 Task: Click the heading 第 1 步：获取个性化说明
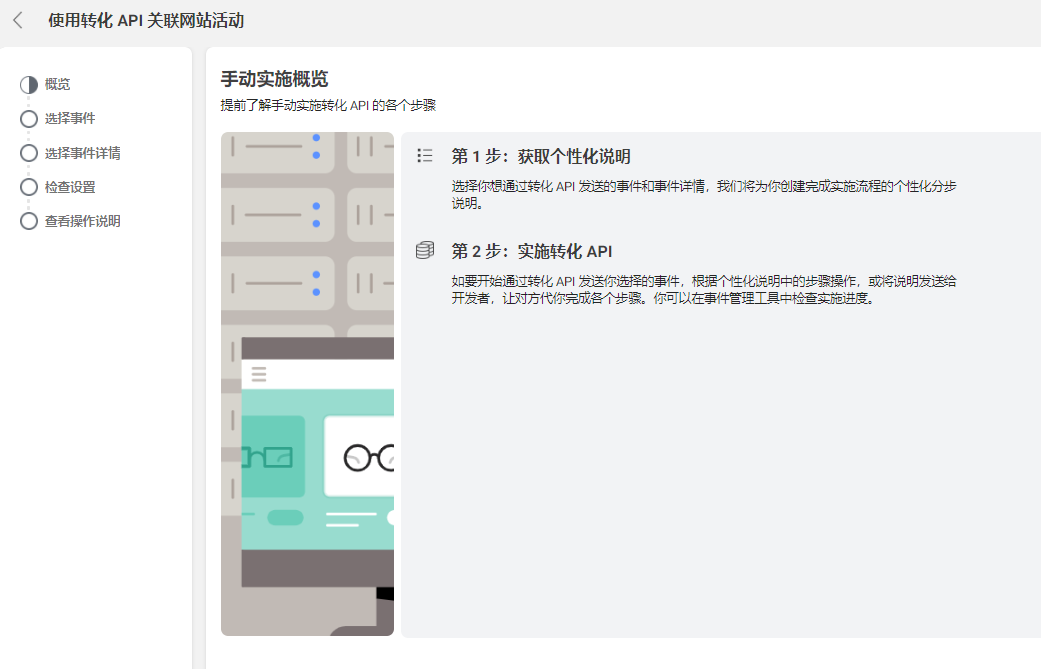point(541,157)
